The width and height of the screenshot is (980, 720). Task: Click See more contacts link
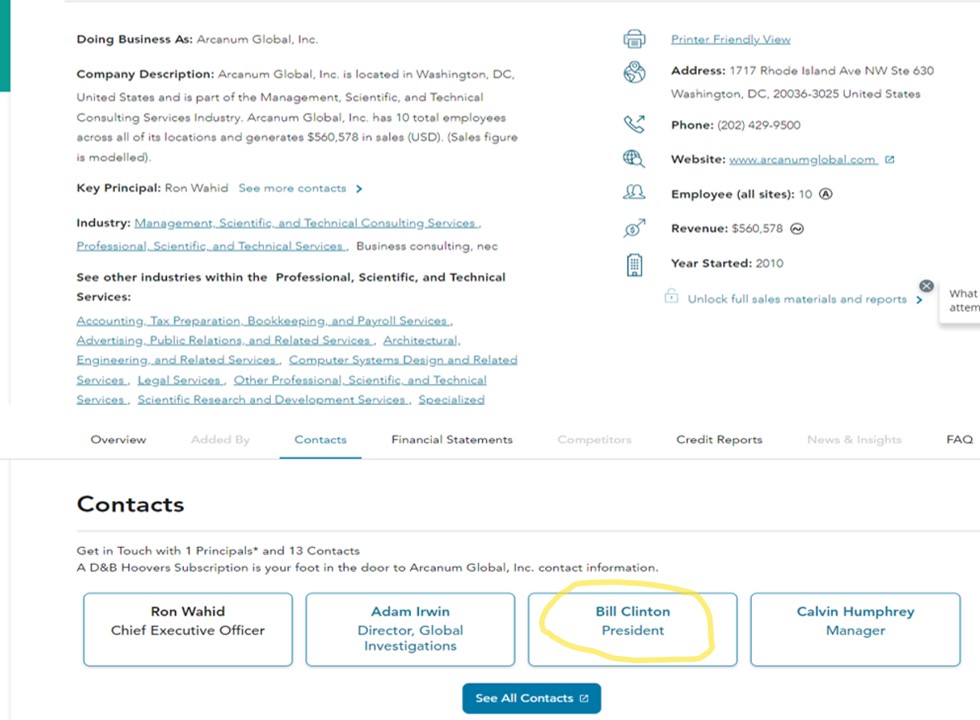pos(292,188)
